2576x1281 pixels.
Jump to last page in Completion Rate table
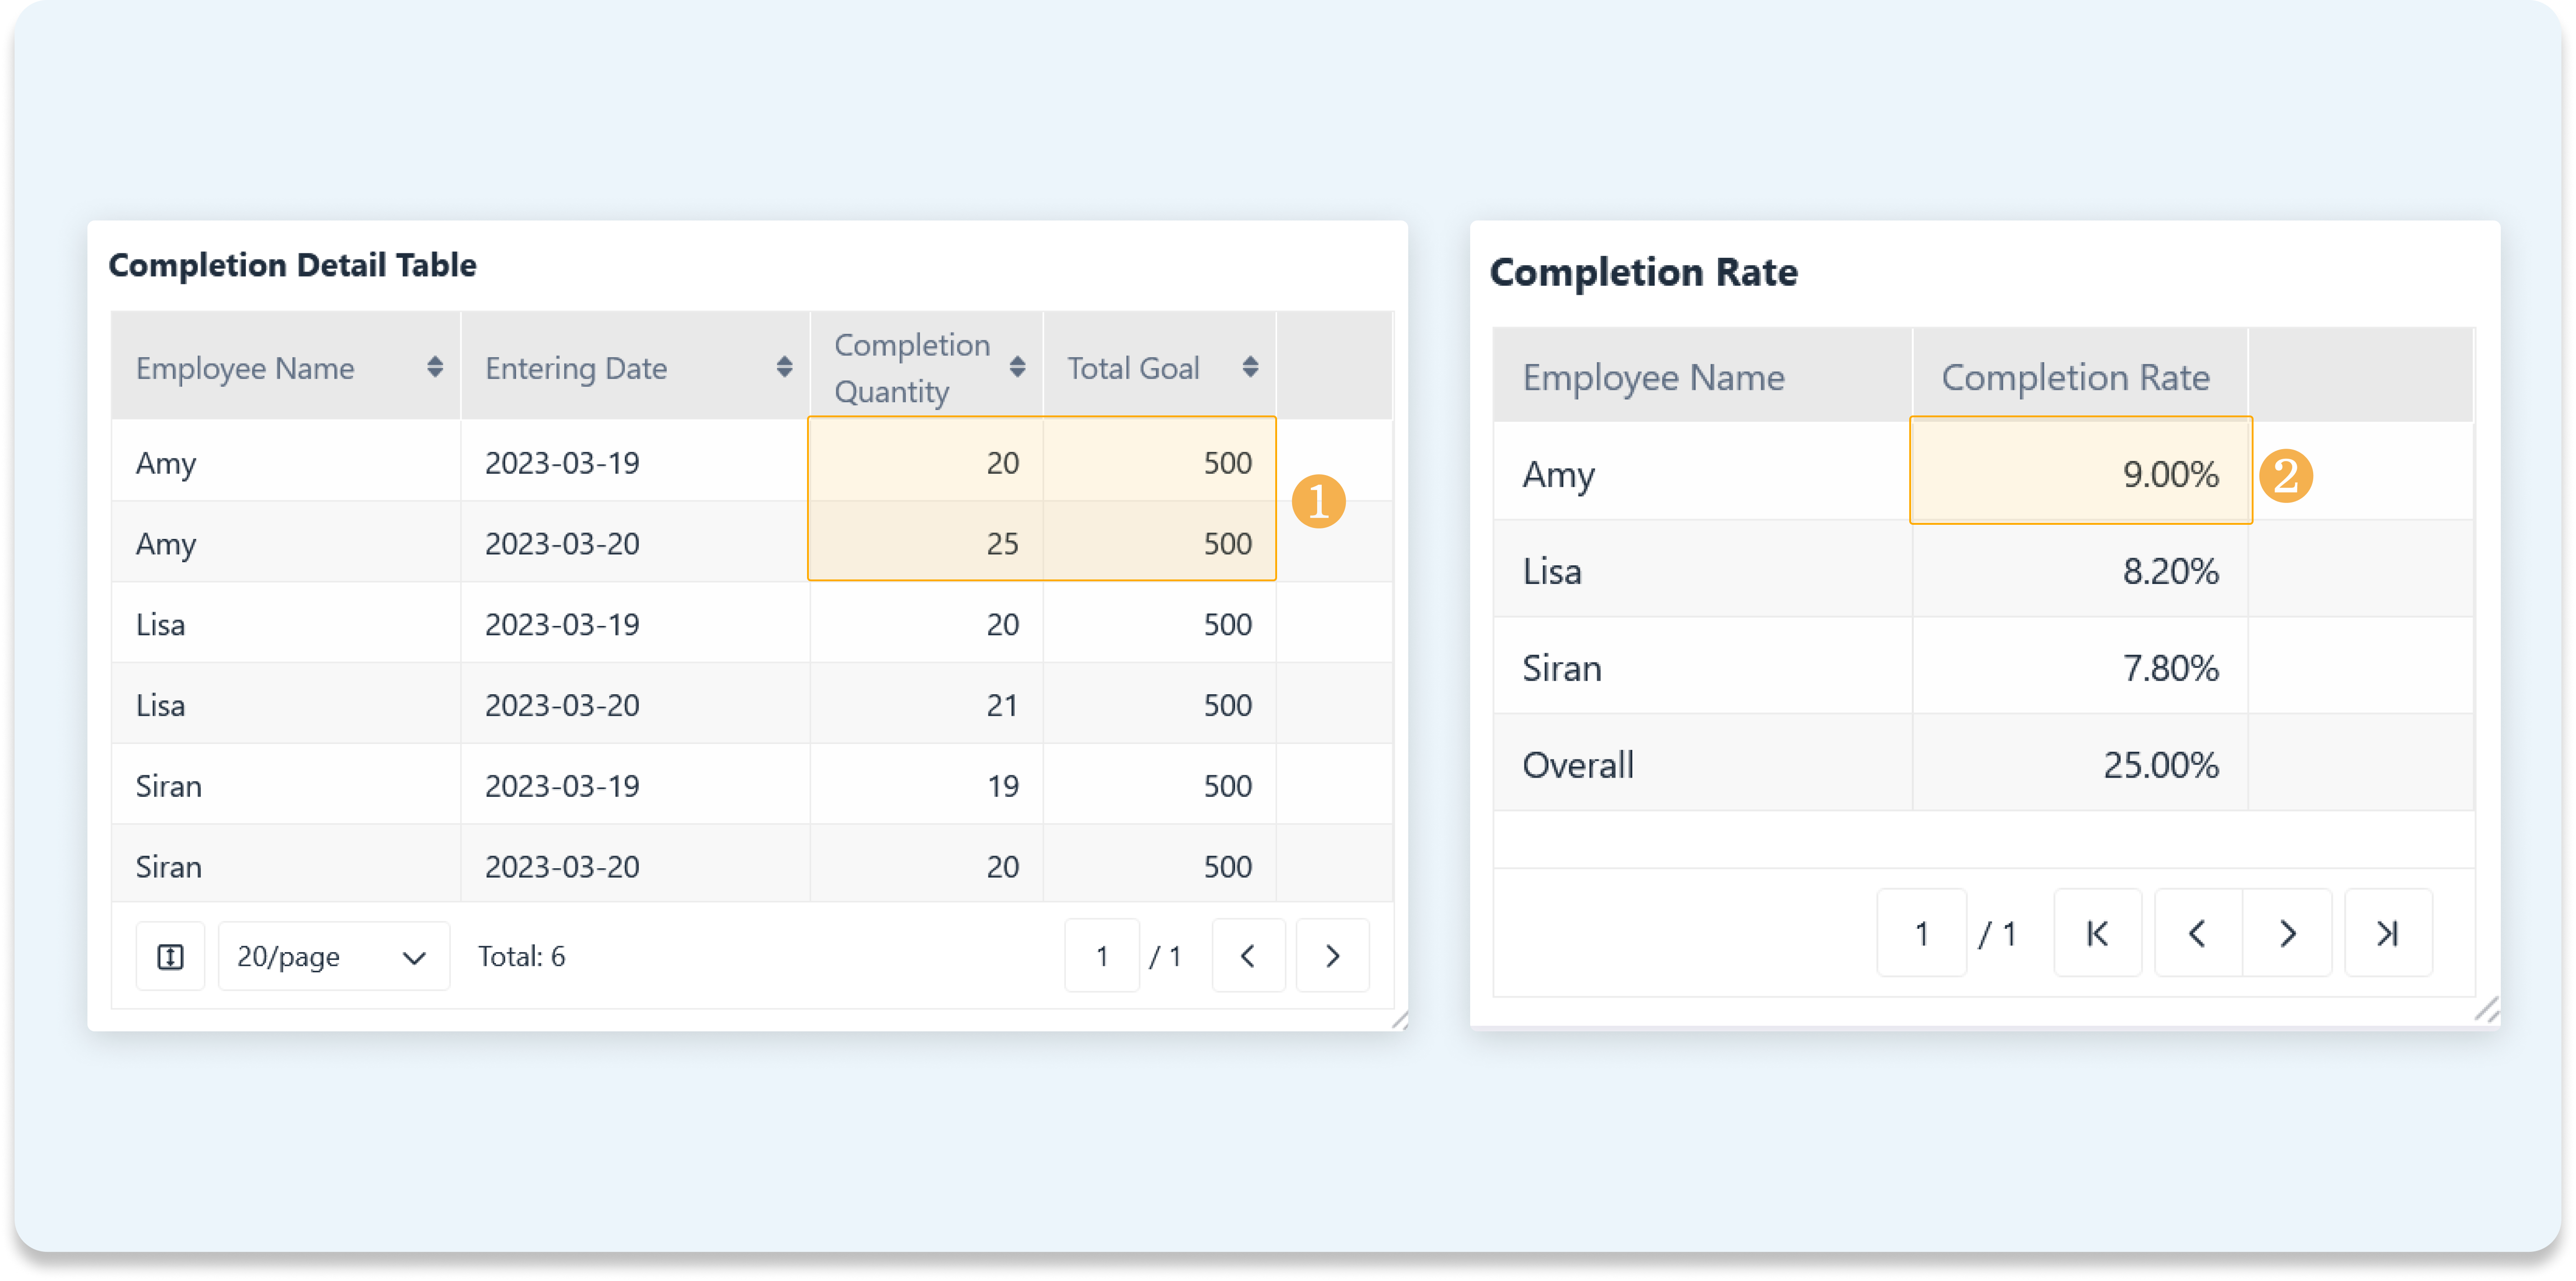(x=2388, y=934)
